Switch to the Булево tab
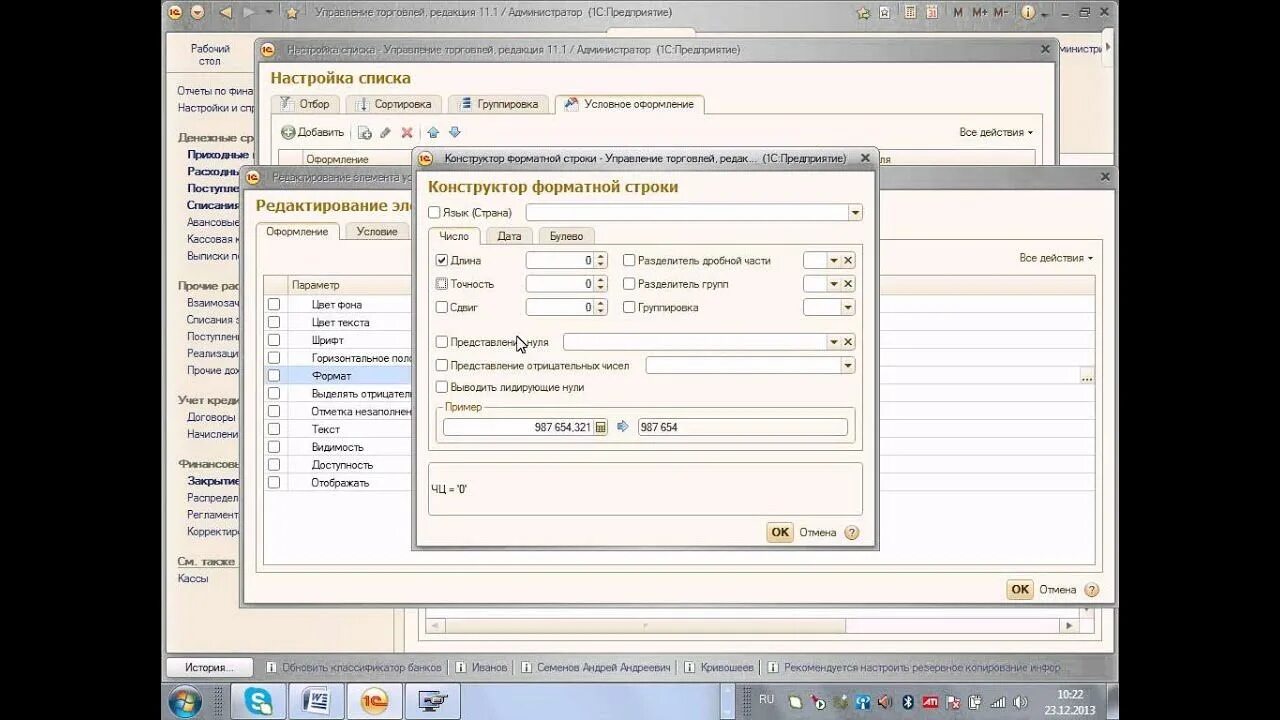 pos(566,236)
